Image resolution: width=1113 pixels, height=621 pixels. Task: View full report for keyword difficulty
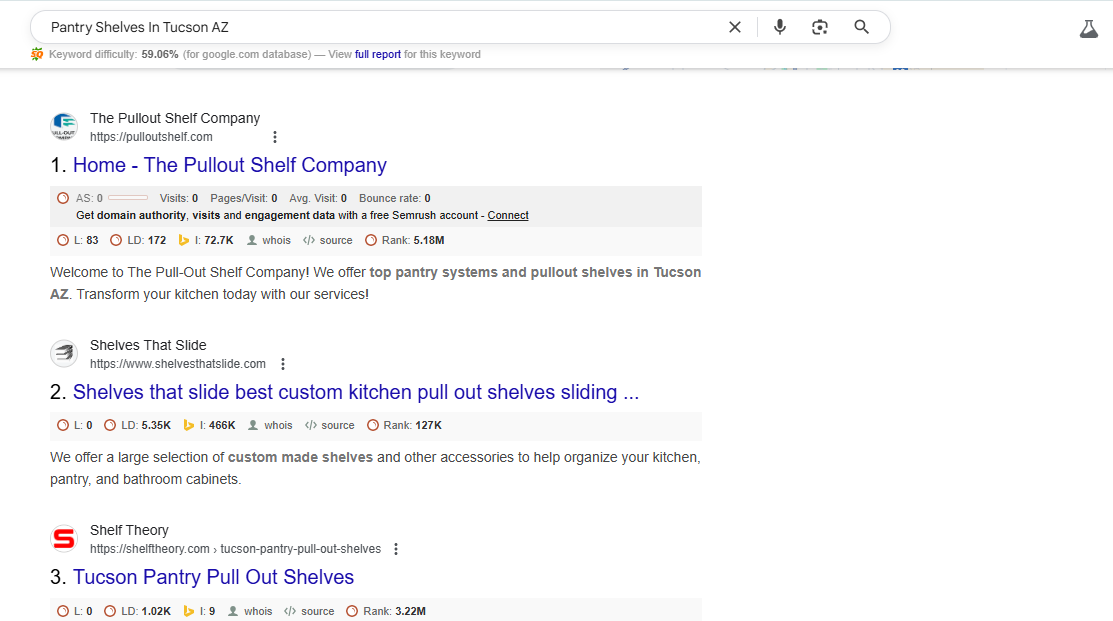(x=377, y=54)
